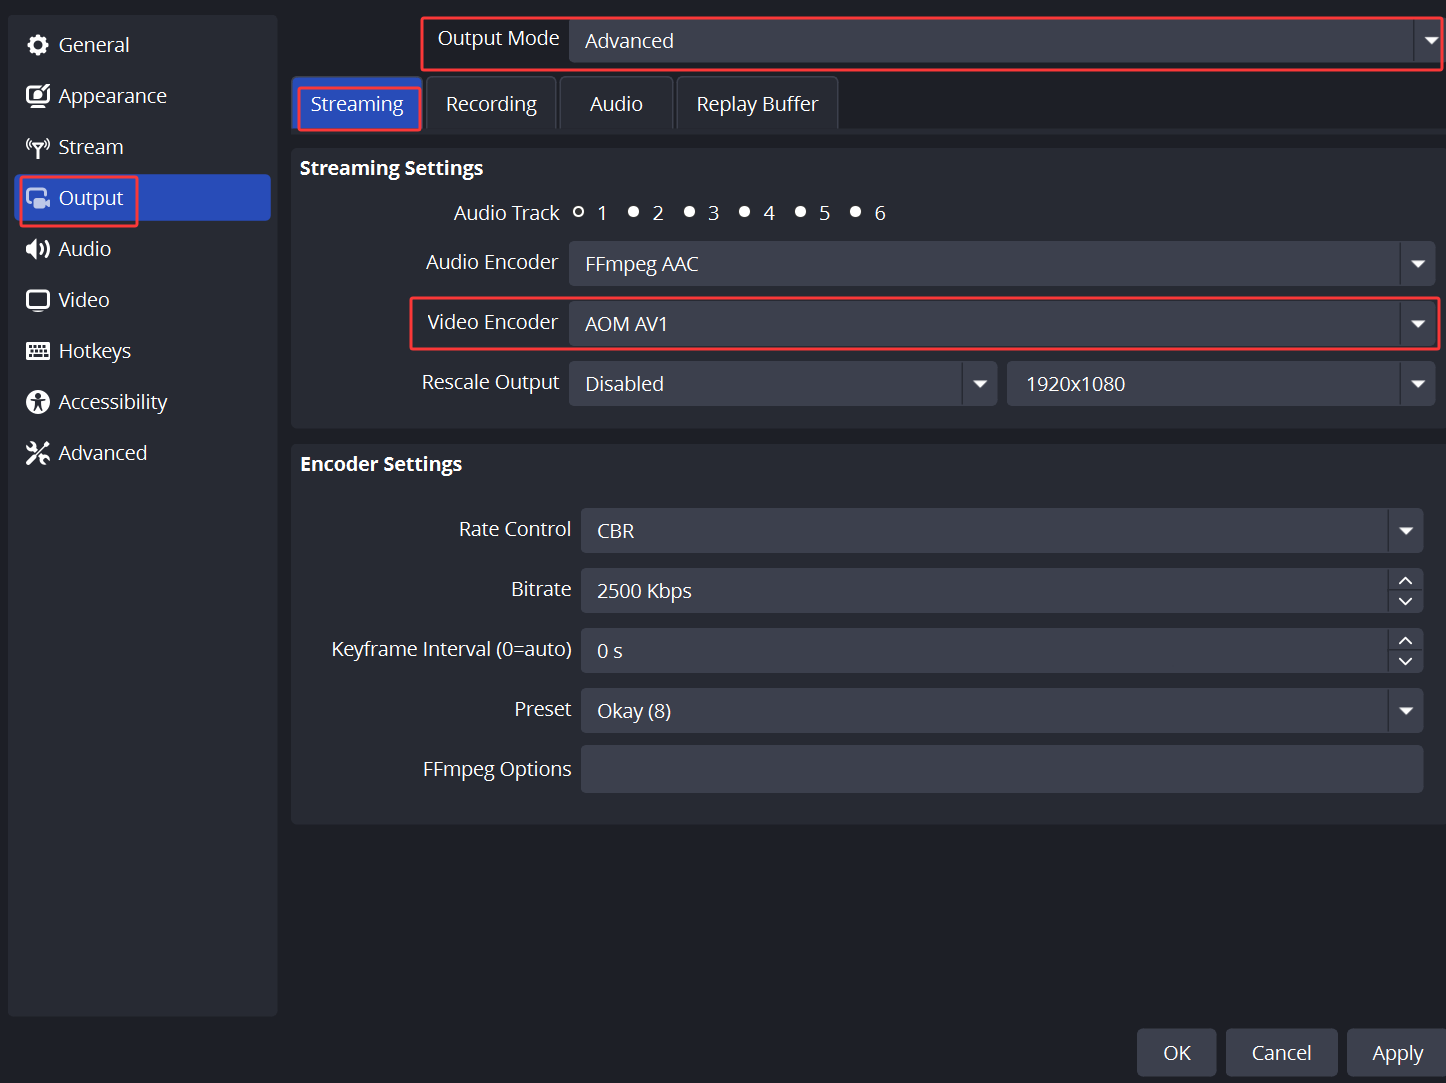Open the Rate Control dropdown
Image resolution: width=1446 pixels, height=1083 pixels.
[1405, 531]
